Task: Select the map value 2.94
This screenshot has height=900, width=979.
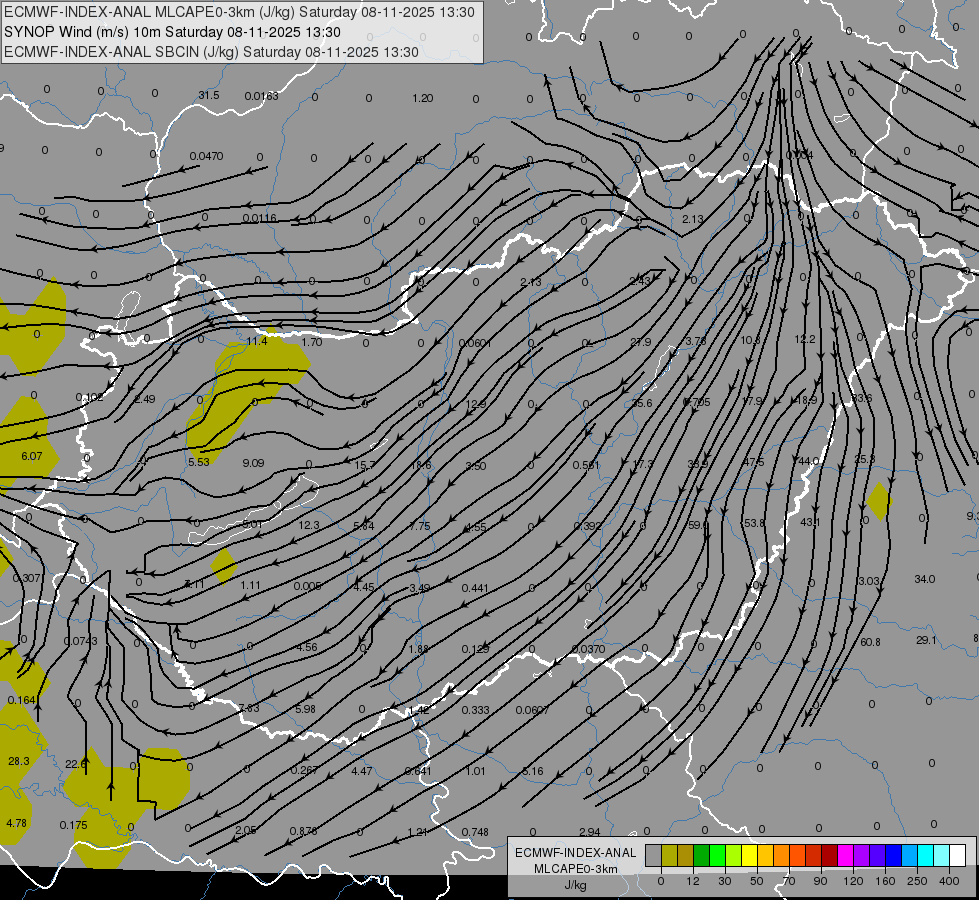Action: click(x=589, y=832)
